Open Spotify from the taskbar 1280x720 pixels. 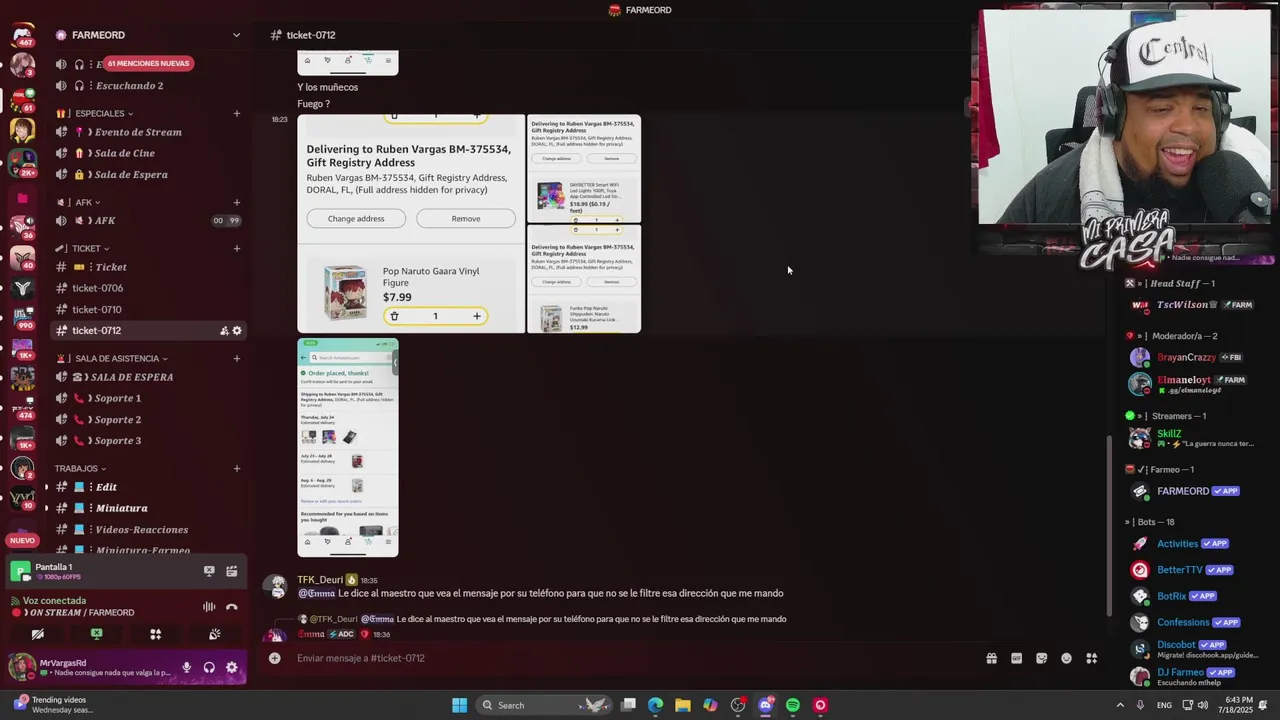[x=793, y=705]
